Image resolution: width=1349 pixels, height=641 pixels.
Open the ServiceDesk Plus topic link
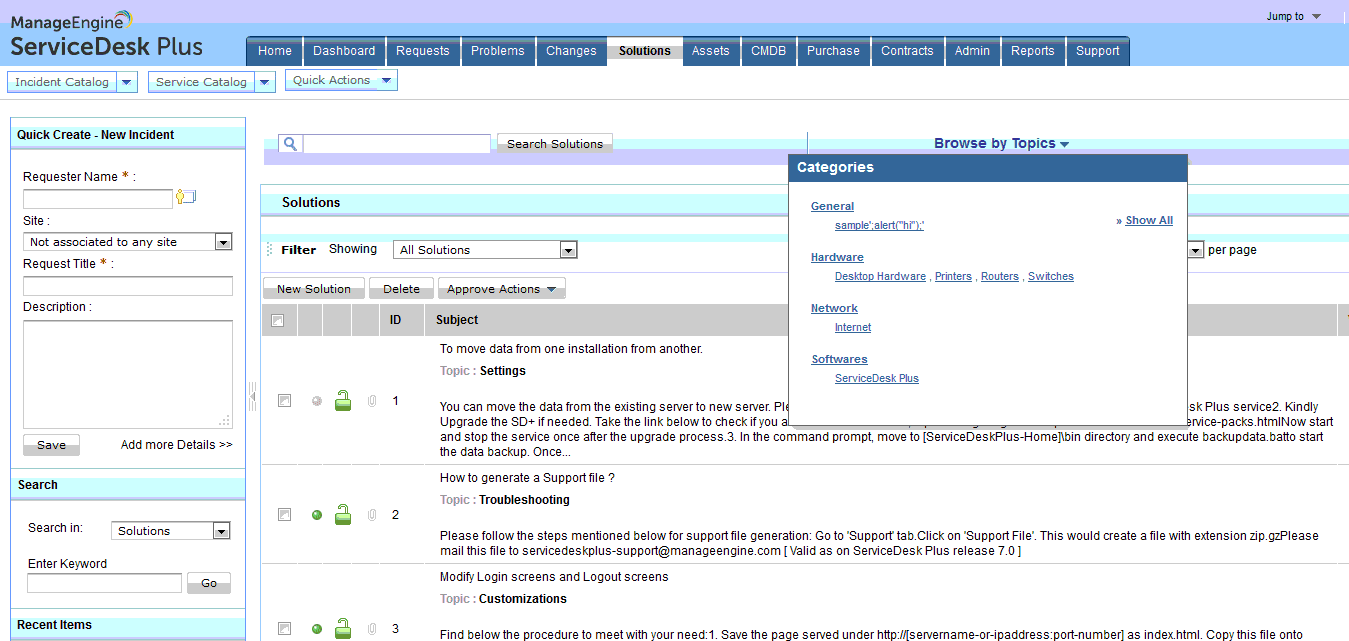coord(877,378)
